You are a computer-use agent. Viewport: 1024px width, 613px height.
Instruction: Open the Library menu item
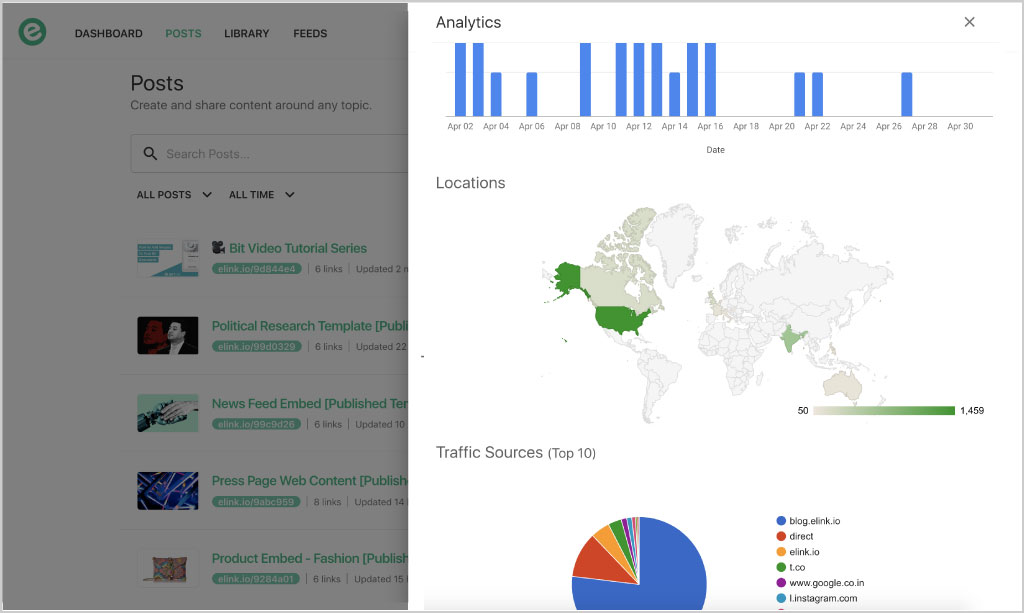(246, 33)
